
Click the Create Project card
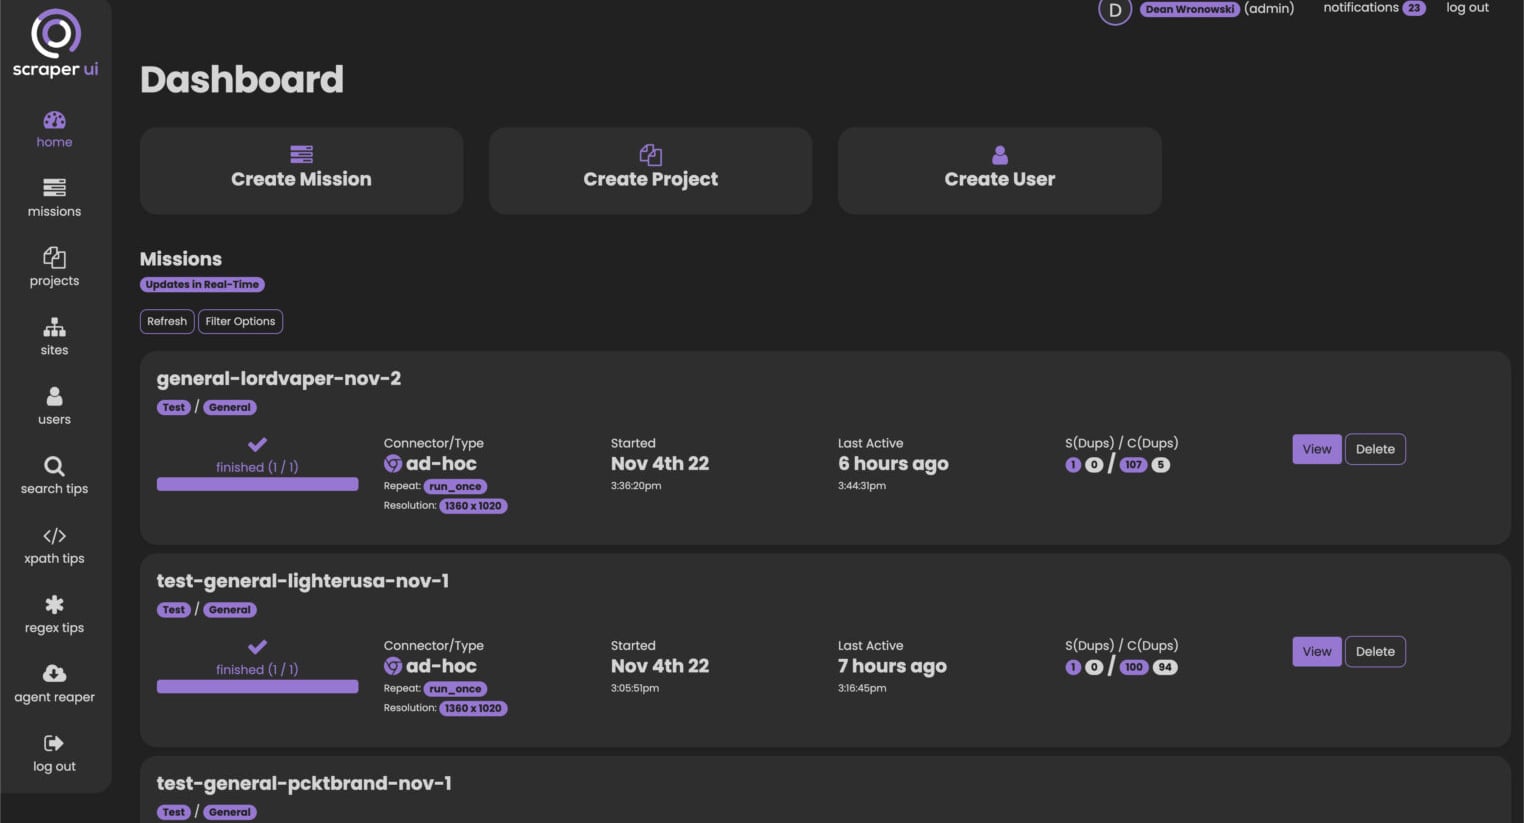click(650, 170)
